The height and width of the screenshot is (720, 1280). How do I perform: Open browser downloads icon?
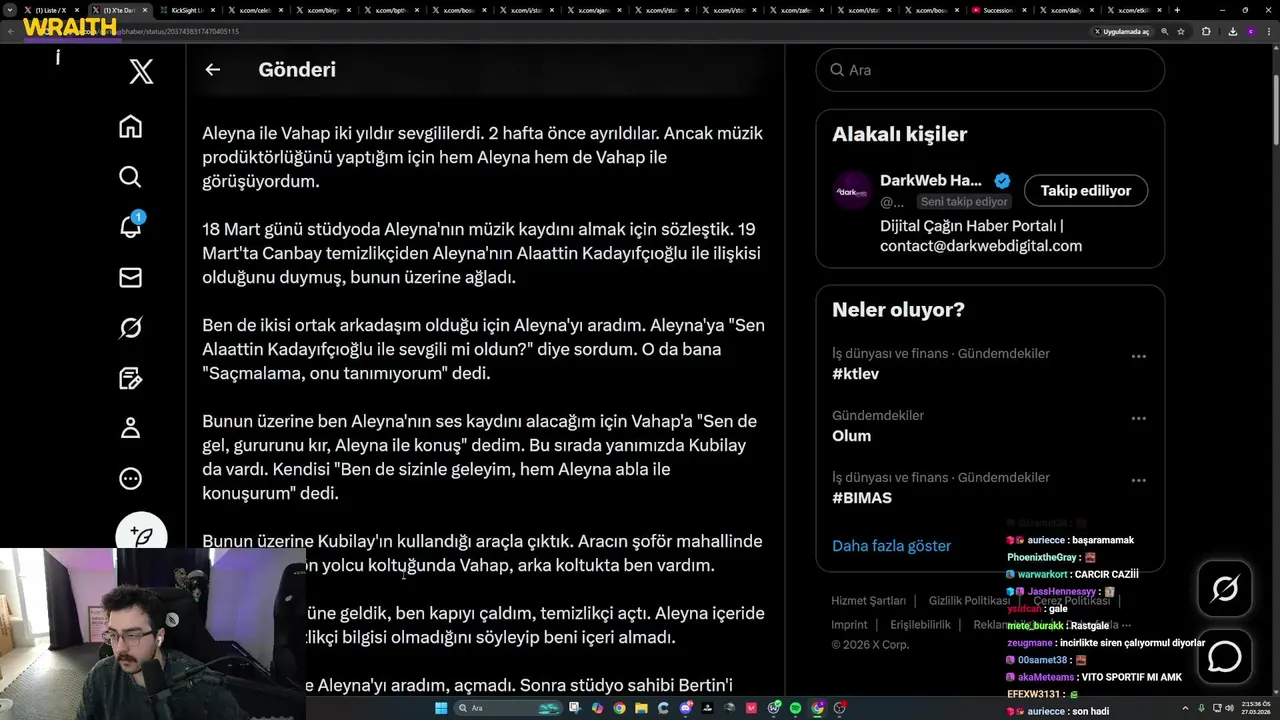pyautogui.click(x=1232, y=32)
